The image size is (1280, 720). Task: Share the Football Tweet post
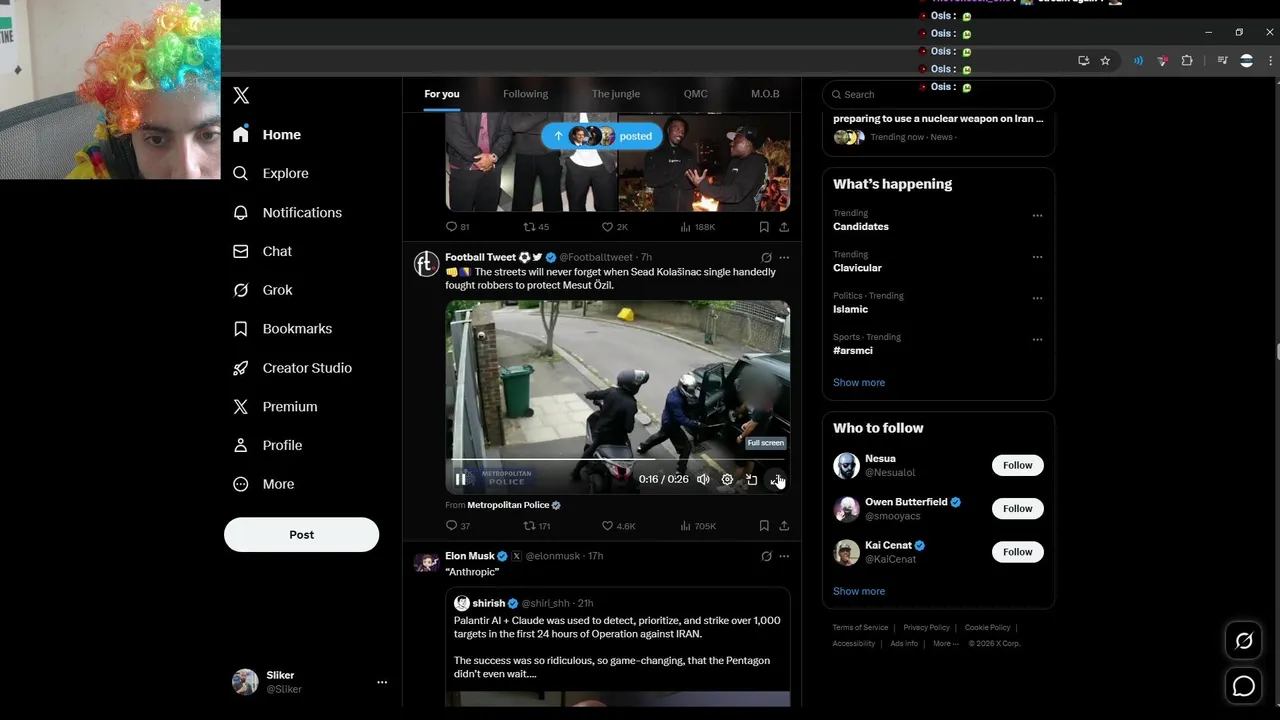pos(784,525)
